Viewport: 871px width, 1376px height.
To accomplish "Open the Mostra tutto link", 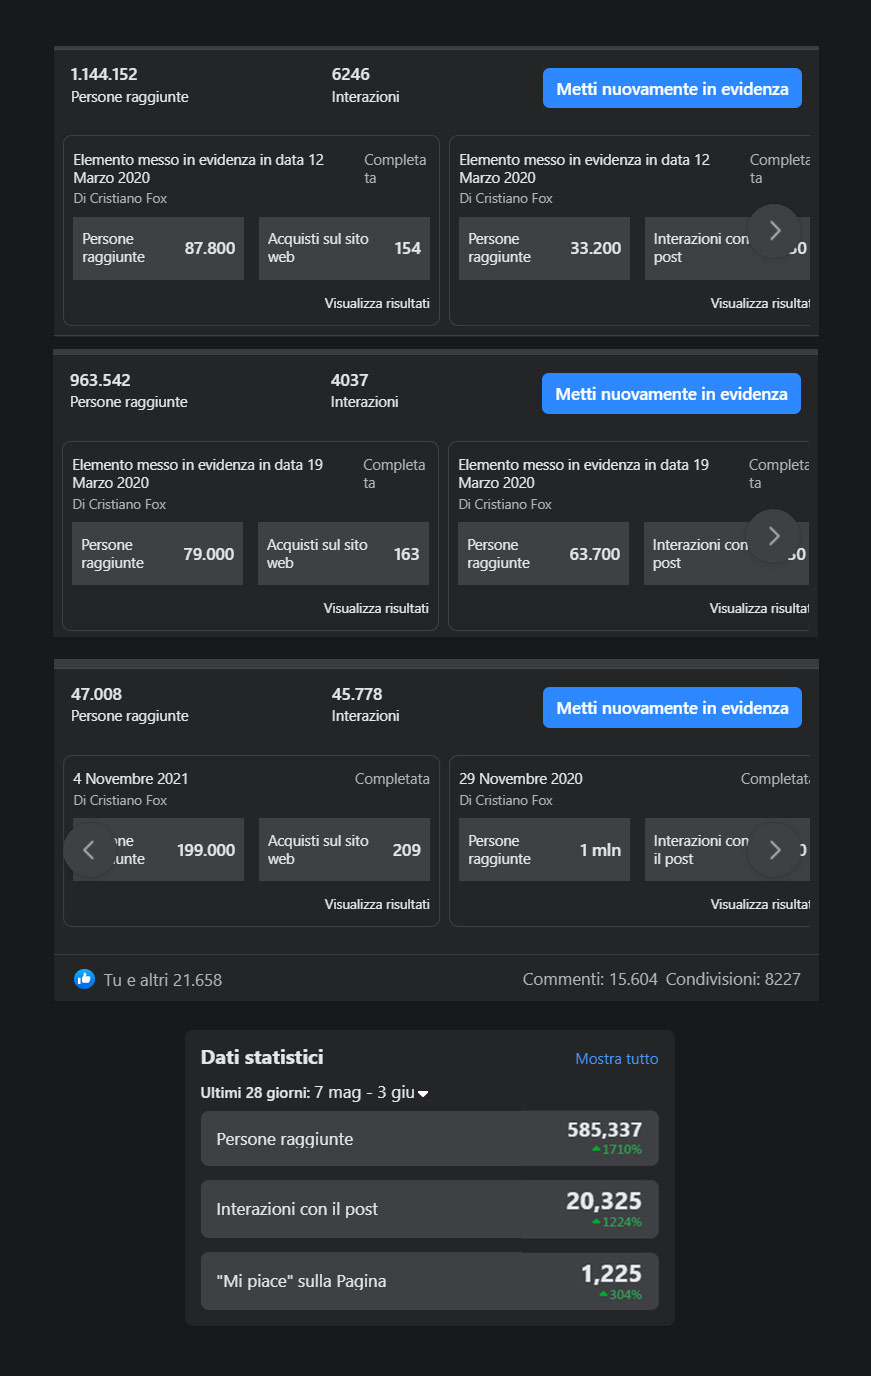I will pos(616,1058).
